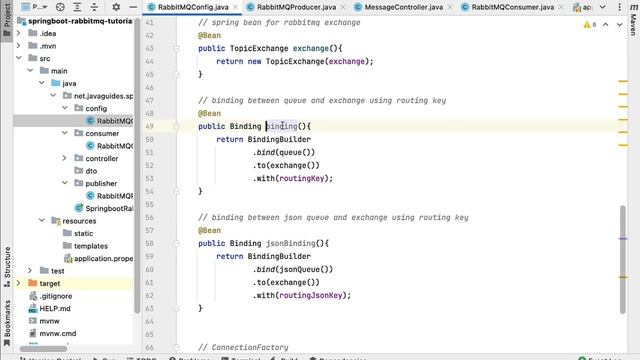
Task: Select the springboot-rabbitmq-tutorial project root
Action: [x=75, y=21]
